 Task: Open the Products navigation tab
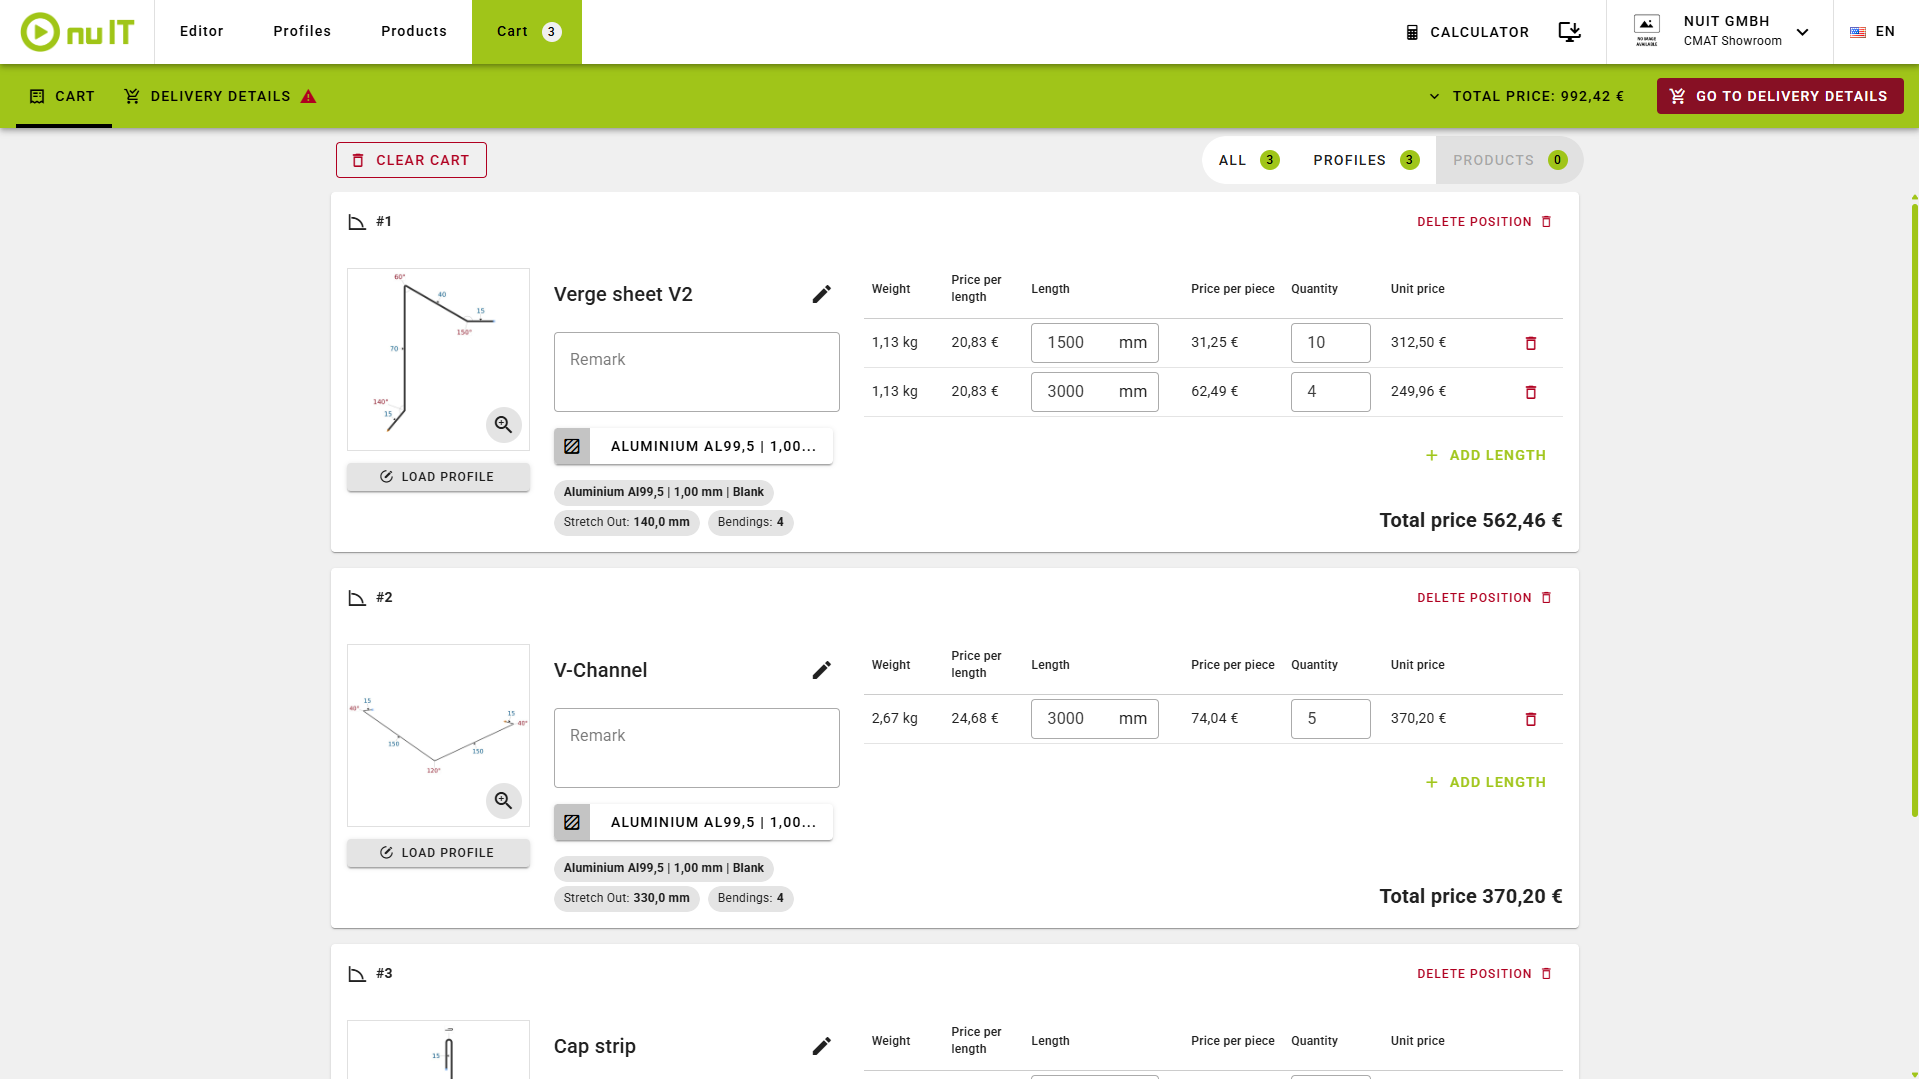pyautogui.click(x=414, y=31)
